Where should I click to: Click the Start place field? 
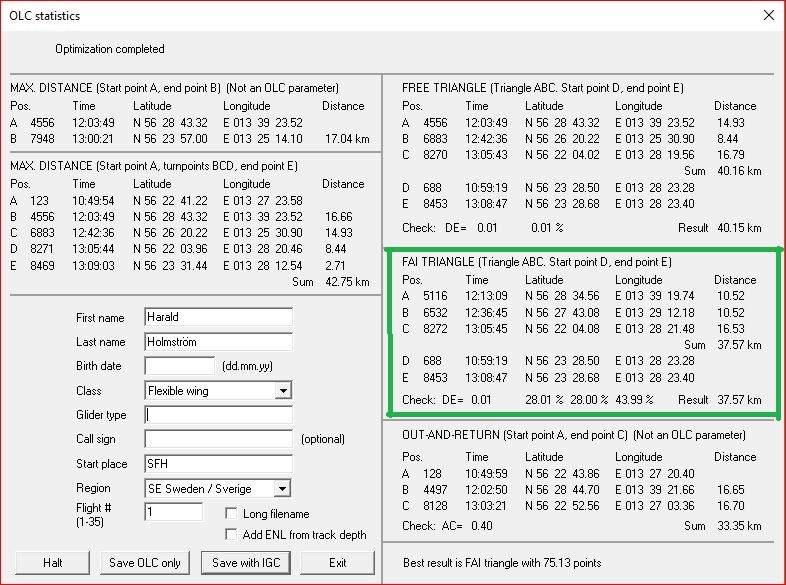(x=218, y=464)
